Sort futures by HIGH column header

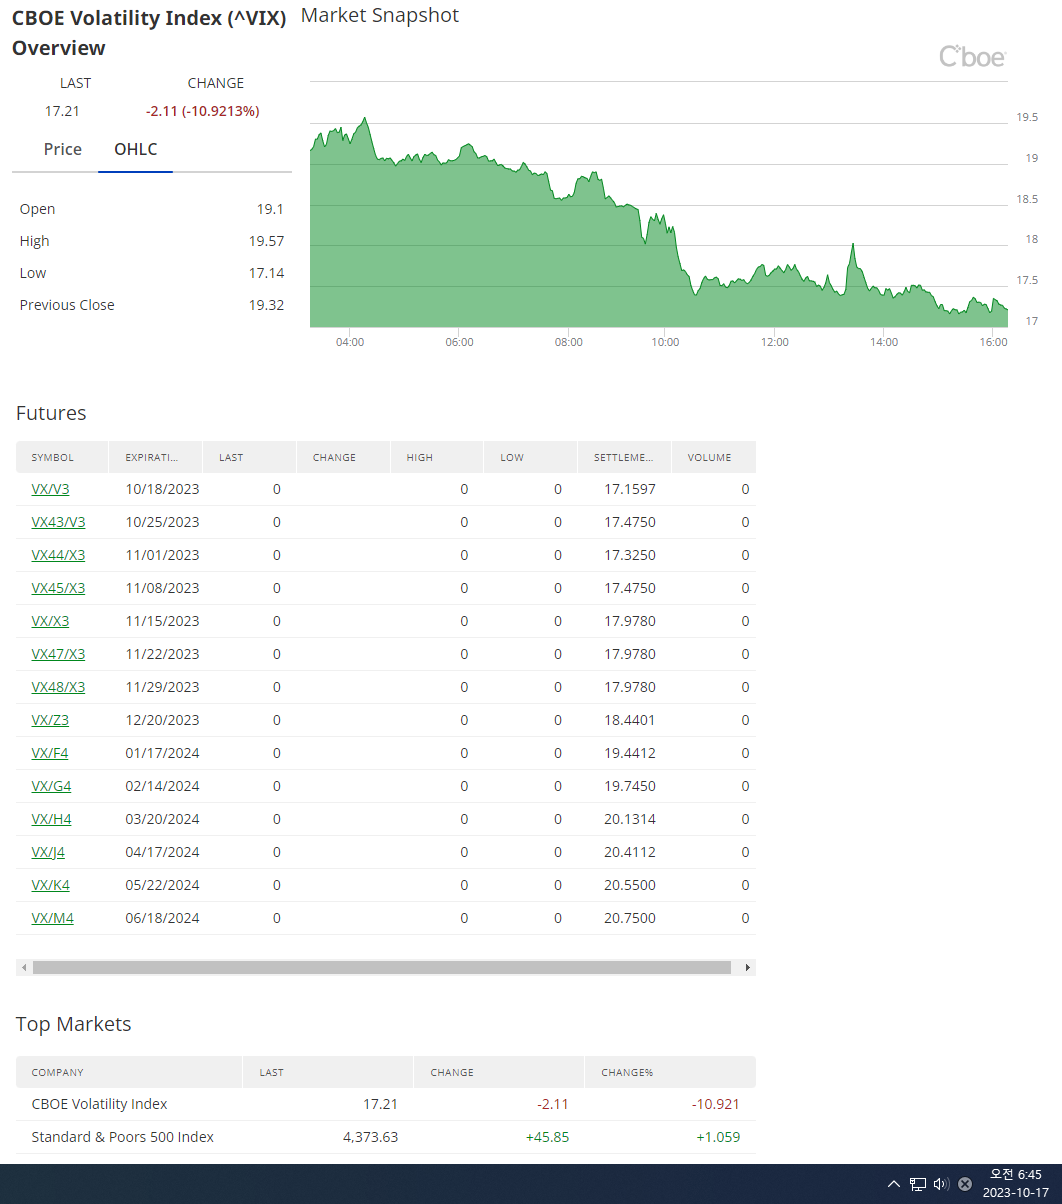tap(437, 457)
